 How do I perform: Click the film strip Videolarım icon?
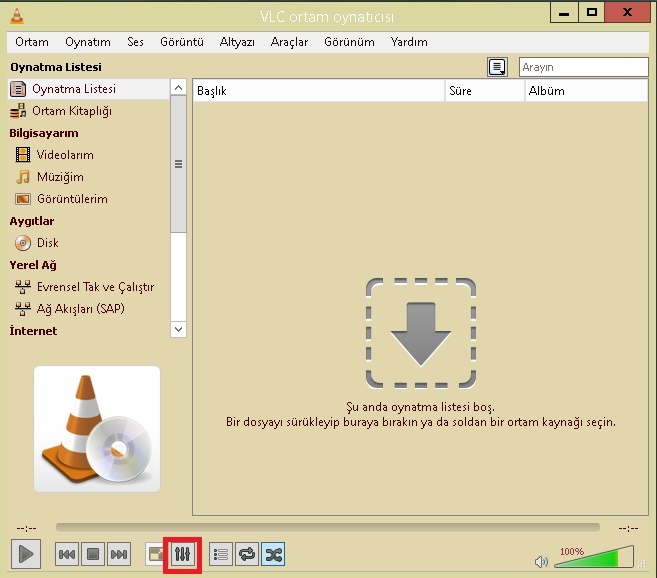click(23, 155)
